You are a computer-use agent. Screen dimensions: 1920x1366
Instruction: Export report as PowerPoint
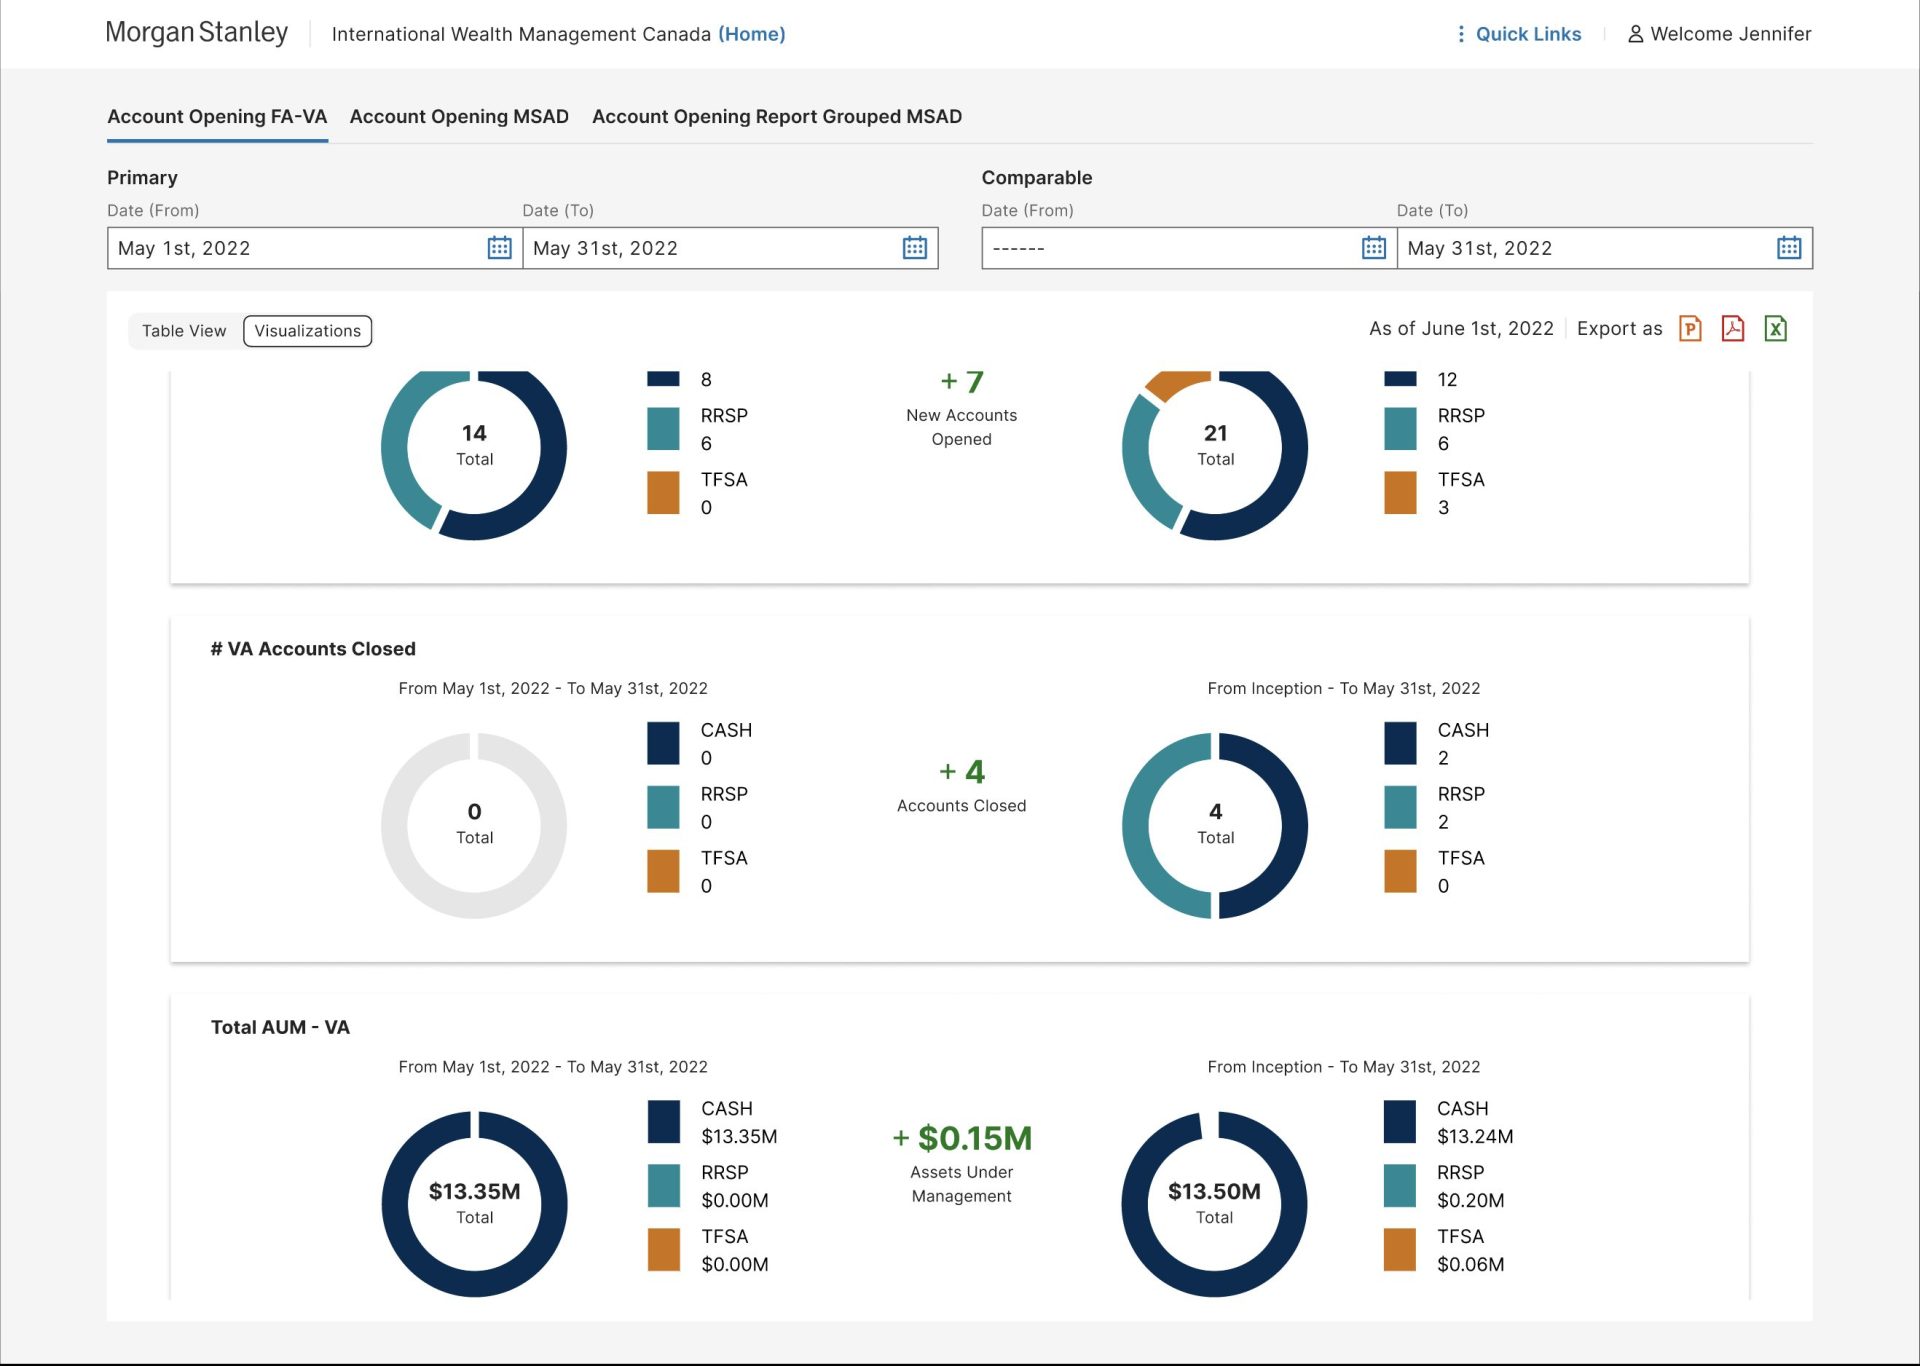tap(1690, 329)
